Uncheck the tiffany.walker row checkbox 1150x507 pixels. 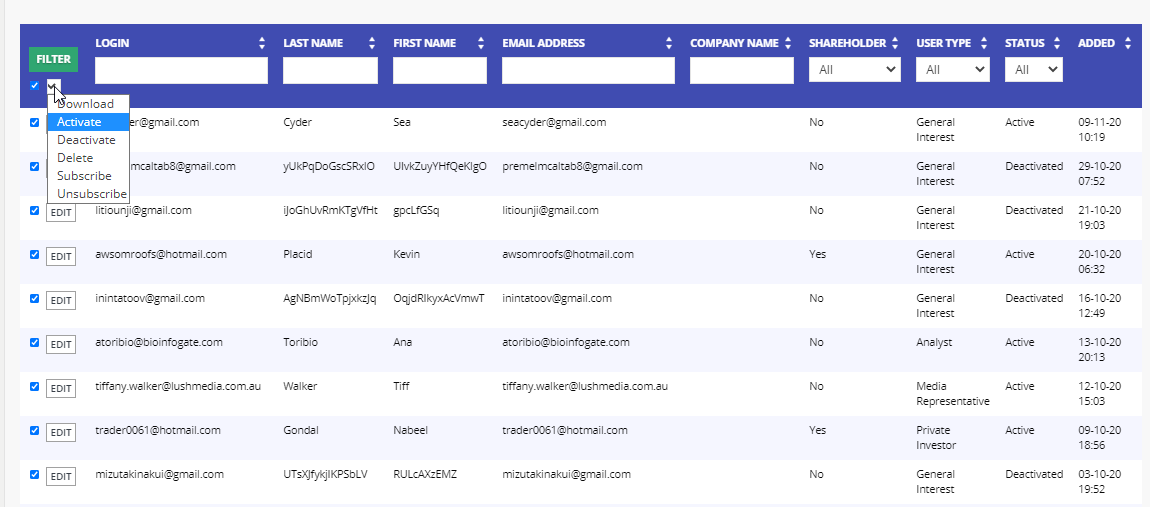pyautogui.click(x=34, y=387)
